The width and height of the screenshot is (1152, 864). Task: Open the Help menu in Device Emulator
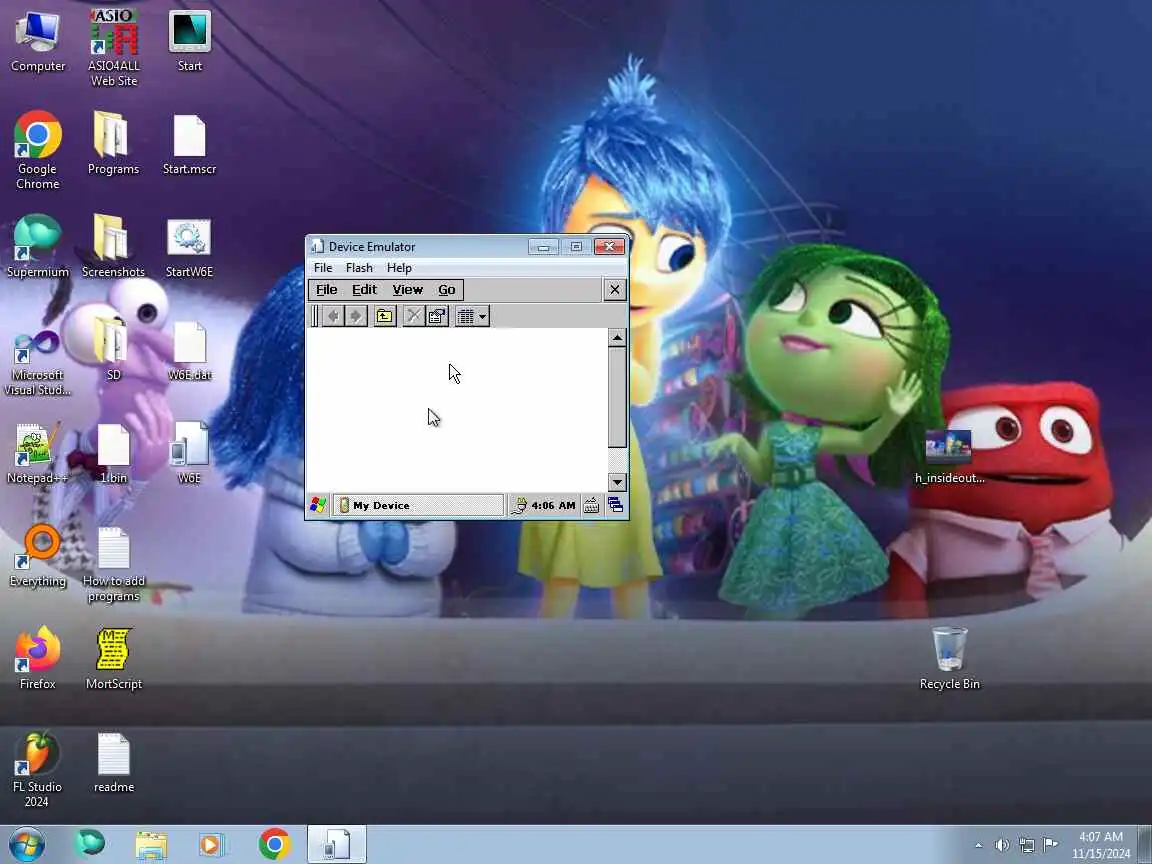[399, 267]
